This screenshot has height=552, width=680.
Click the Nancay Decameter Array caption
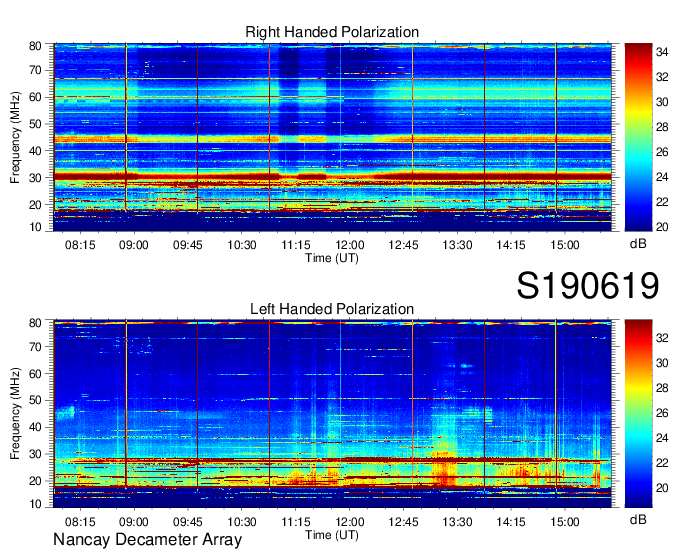pyautogui.click(x=147, y=540)
